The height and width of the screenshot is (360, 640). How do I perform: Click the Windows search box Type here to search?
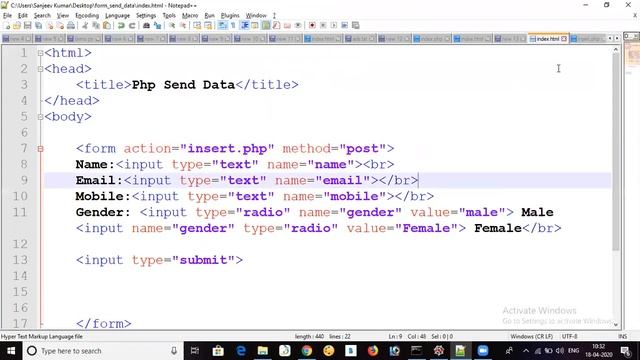tap(102, 351)
